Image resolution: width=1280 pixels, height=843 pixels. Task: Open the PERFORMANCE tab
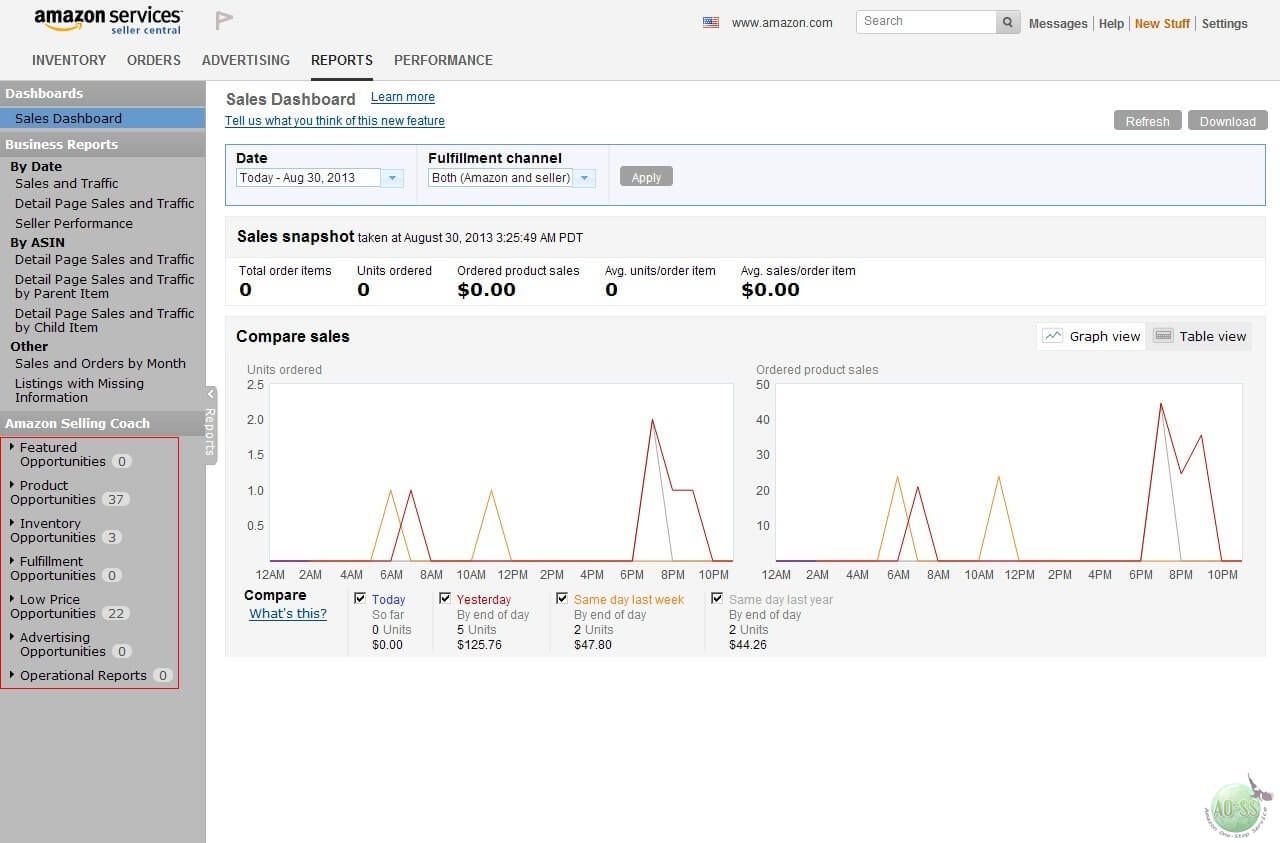pos(443,60)
